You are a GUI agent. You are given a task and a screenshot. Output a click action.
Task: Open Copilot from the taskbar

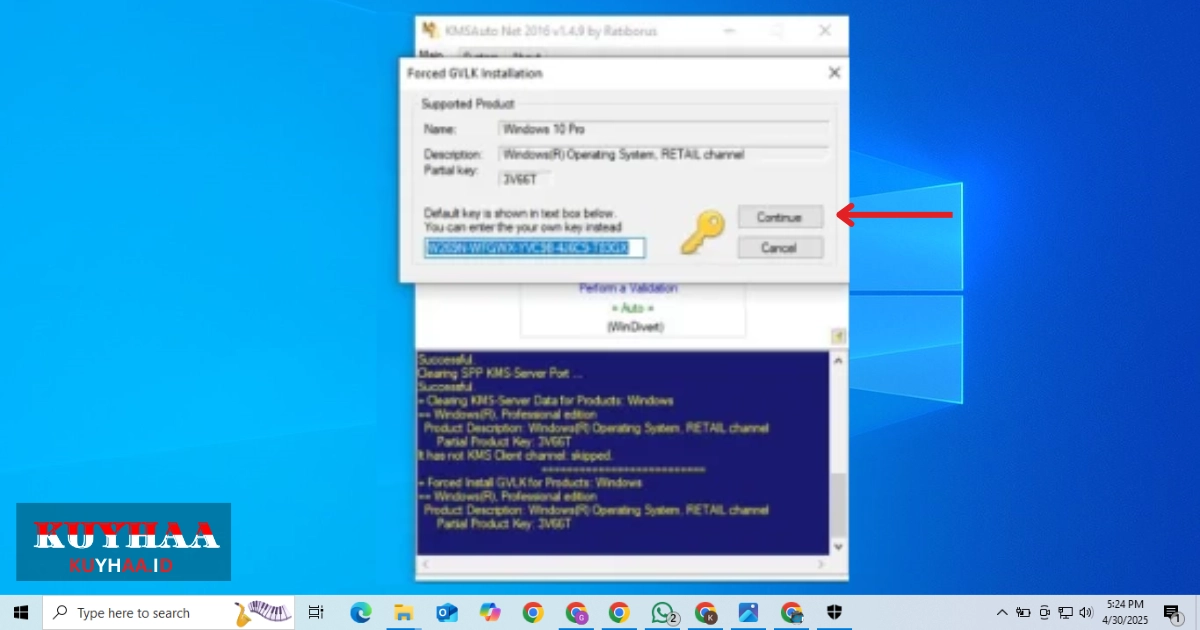[490, 612]
